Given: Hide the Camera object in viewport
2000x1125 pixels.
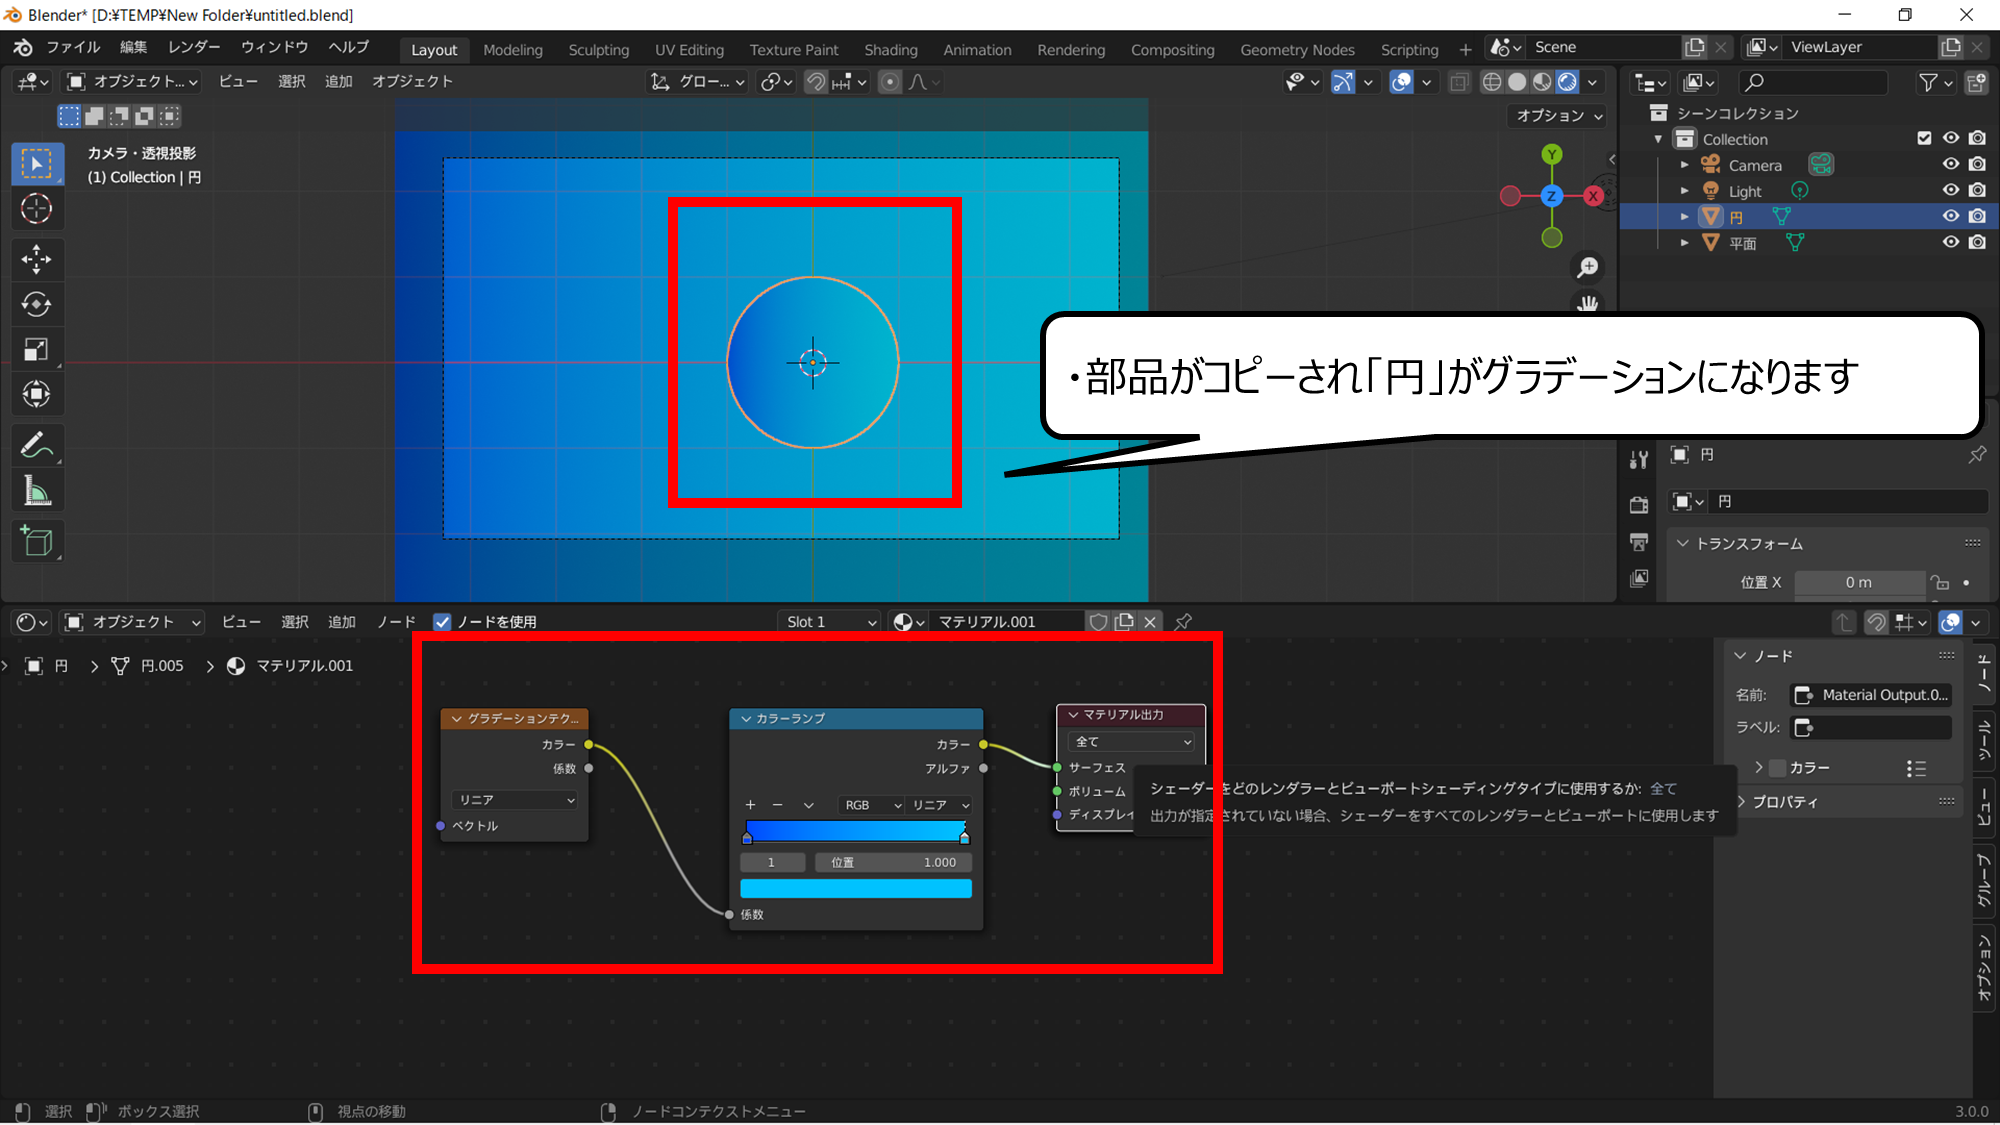Looking at the screenshot, I should pos(1951,164).
